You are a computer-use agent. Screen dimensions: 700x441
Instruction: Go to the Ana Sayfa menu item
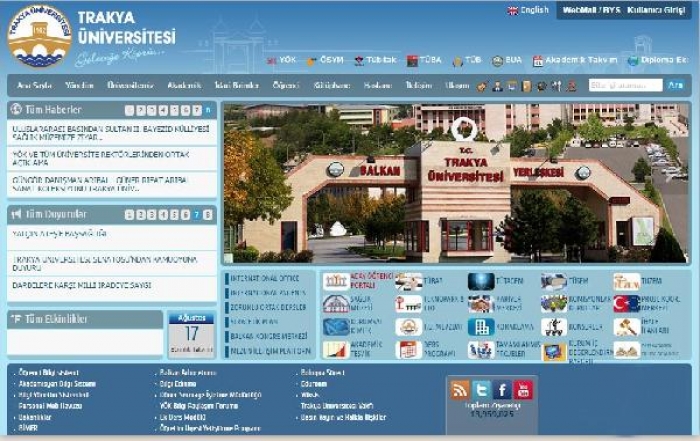coord(34,85)
